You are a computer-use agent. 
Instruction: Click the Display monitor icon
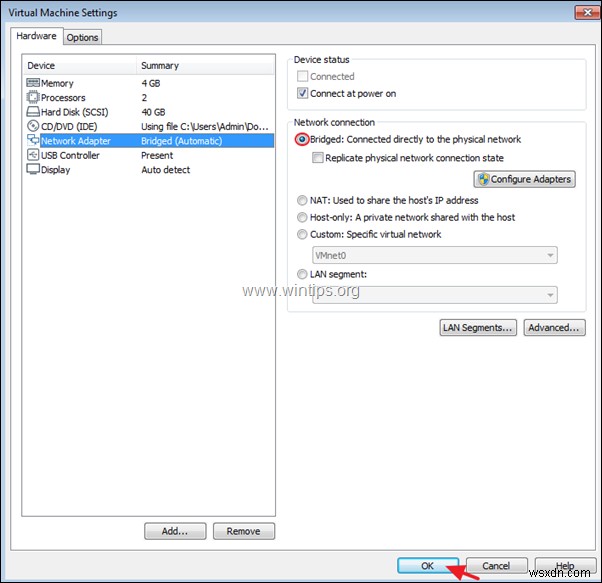coord(33,169)
